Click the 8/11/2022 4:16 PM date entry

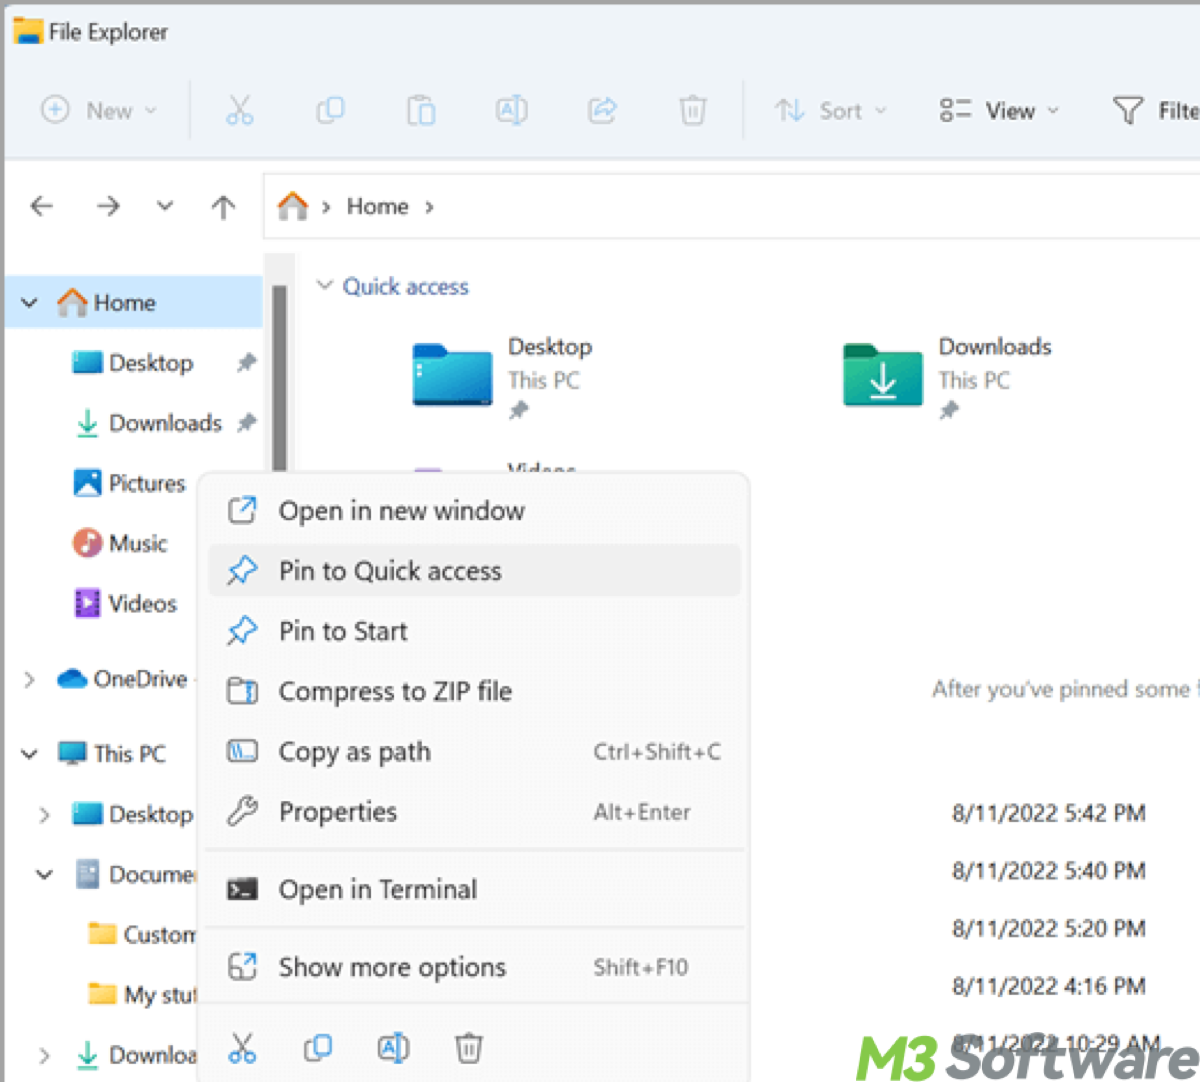click(1048, 986)
